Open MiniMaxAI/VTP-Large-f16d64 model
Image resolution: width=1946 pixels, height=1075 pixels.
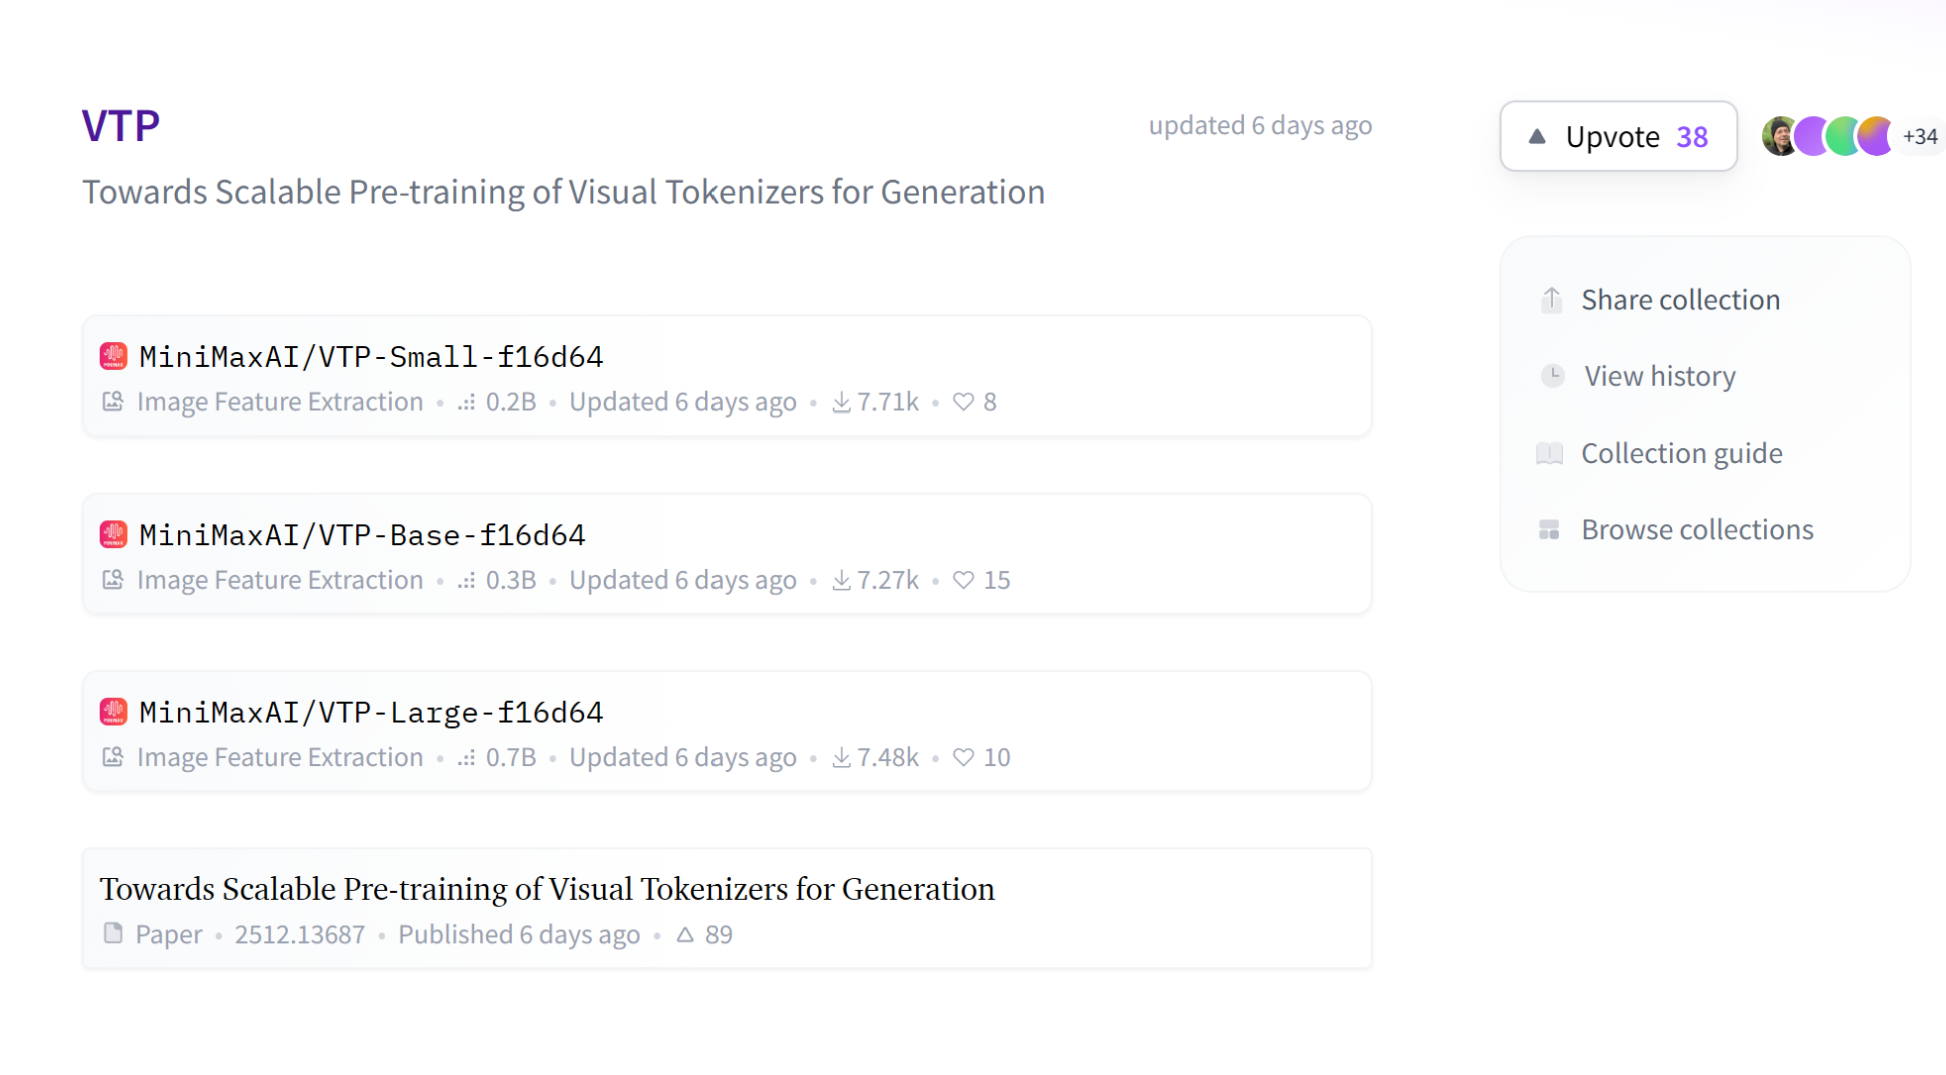point(371,712)
